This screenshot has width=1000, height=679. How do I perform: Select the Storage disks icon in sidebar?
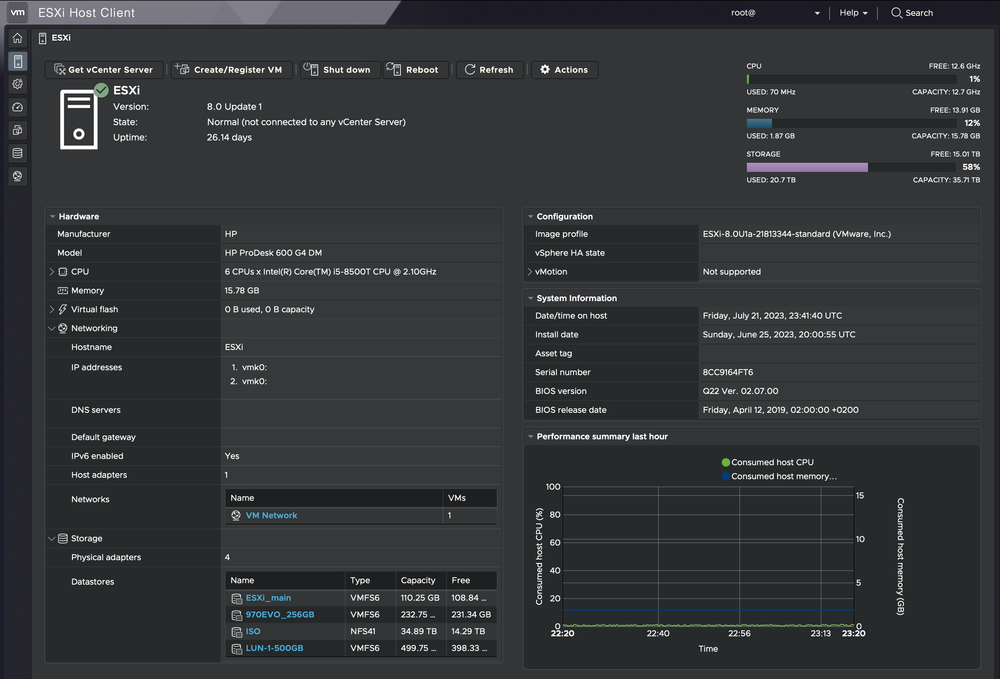[16, 152]
